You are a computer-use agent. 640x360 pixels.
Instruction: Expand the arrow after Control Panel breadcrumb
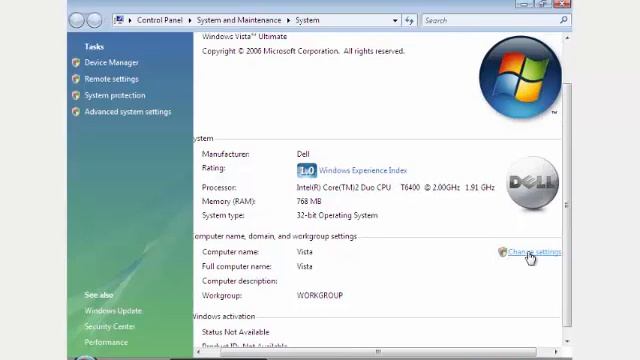[x=190, y=20]
